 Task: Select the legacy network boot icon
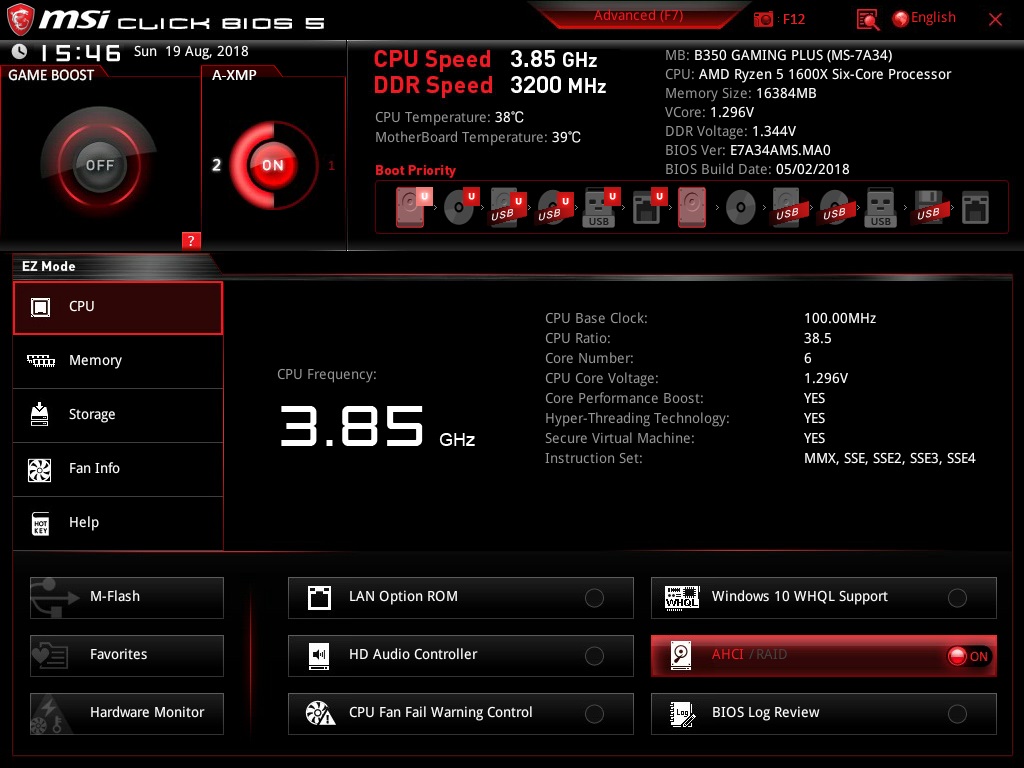coord(975,208)
